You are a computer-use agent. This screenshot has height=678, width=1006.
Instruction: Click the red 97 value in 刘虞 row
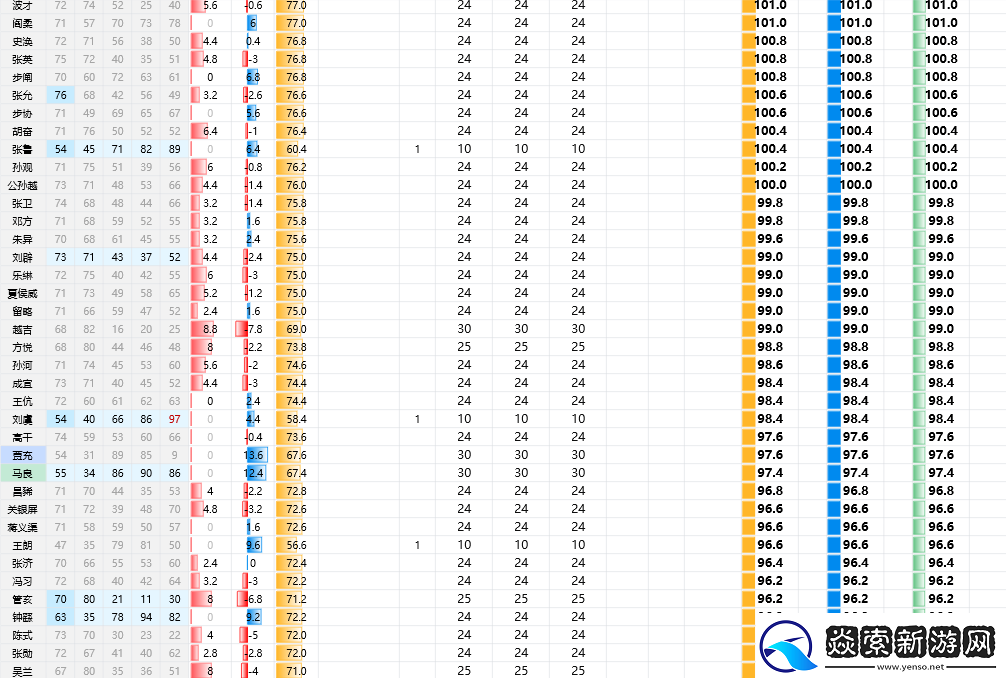(175, 419)
